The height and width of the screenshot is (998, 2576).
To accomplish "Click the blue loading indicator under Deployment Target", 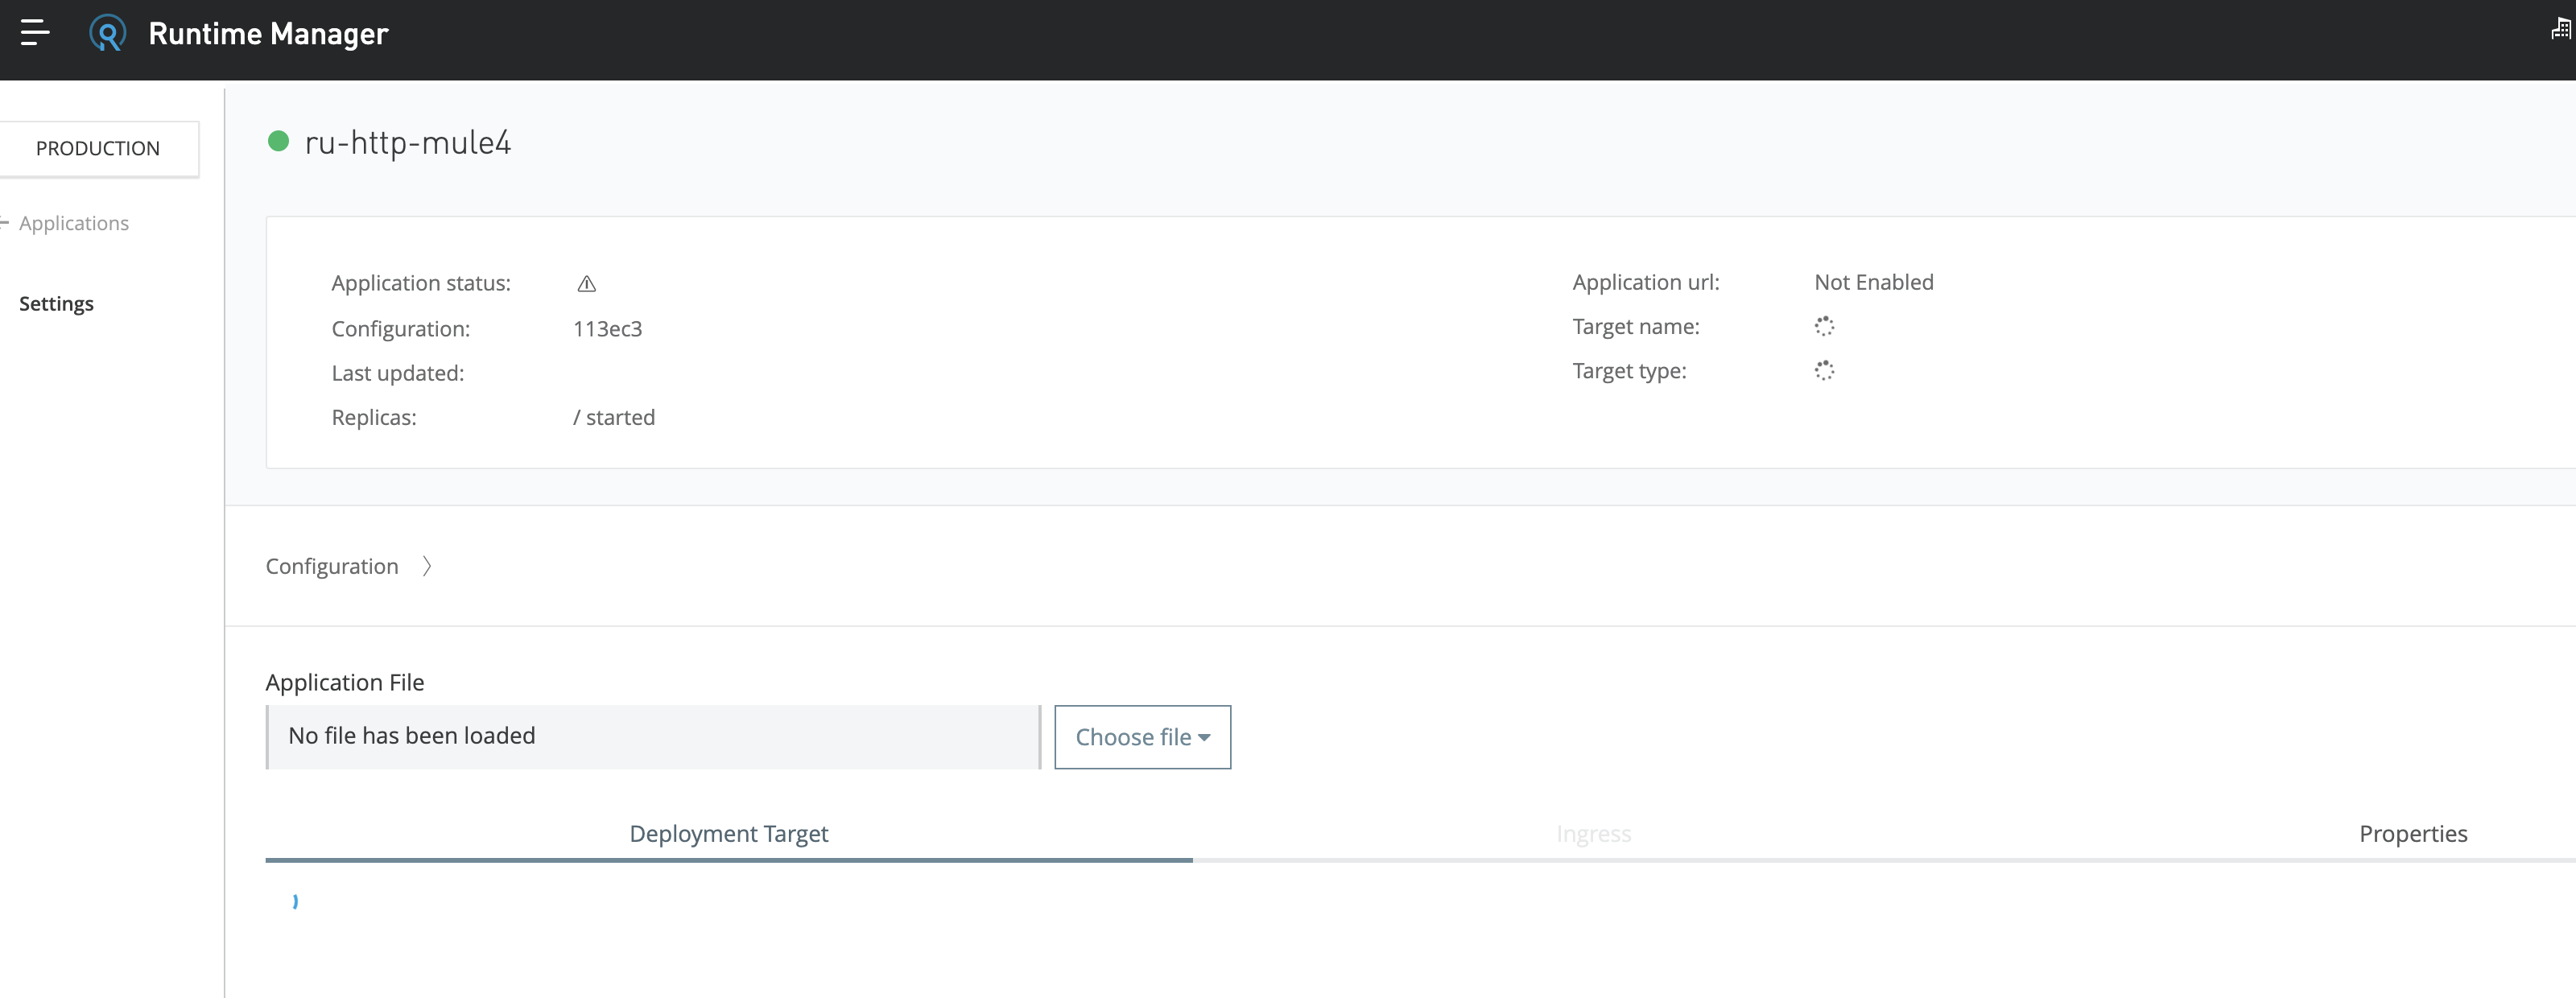I will (x=295, y=901).
